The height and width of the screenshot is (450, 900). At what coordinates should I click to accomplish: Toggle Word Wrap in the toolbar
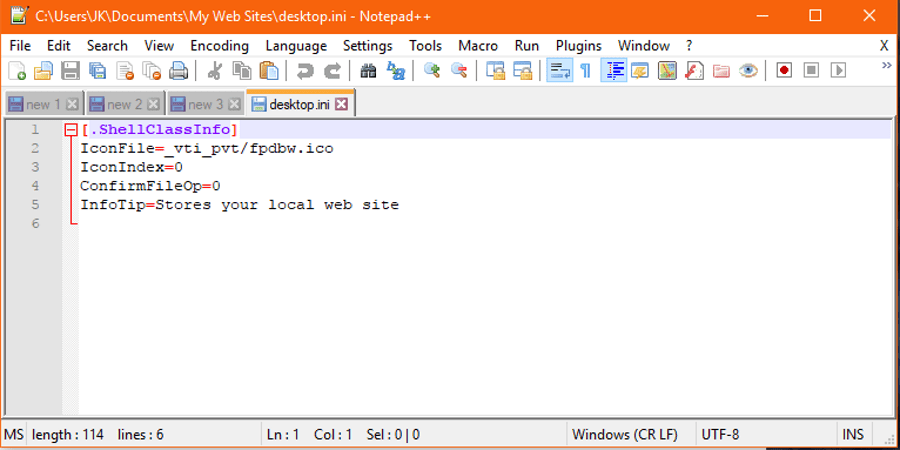[559, 71]
